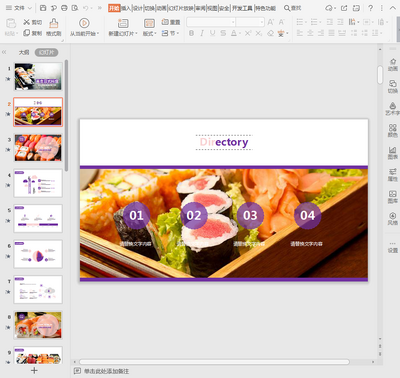The image size is (400, 378).
Task: Open bullet list dropdown
Action: point(306,22)
